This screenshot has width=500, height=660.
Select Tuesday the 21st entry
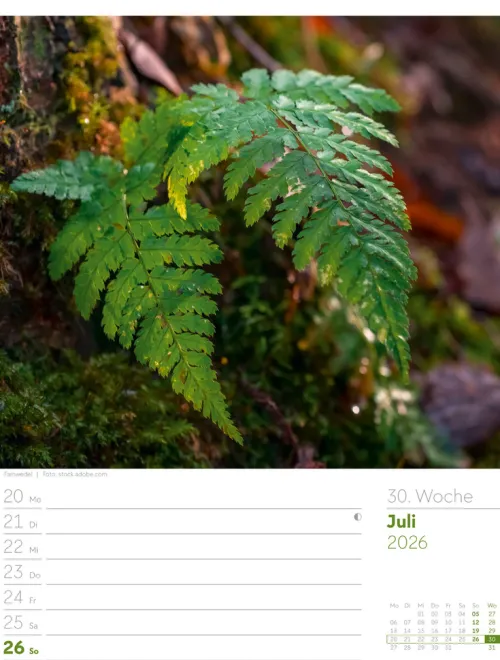click(182, 522)
